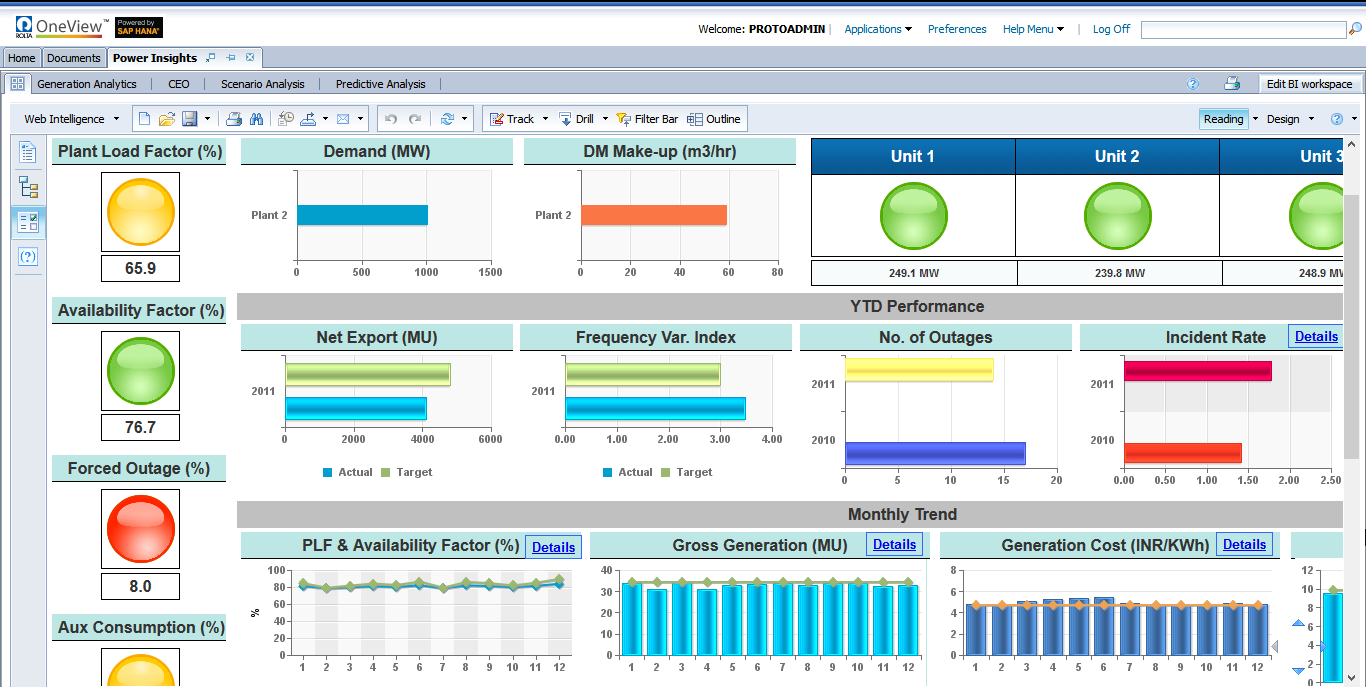Click the Print icon in Web Intelligence toolbar
The image size is (1366, 687).
click(234, 119)
